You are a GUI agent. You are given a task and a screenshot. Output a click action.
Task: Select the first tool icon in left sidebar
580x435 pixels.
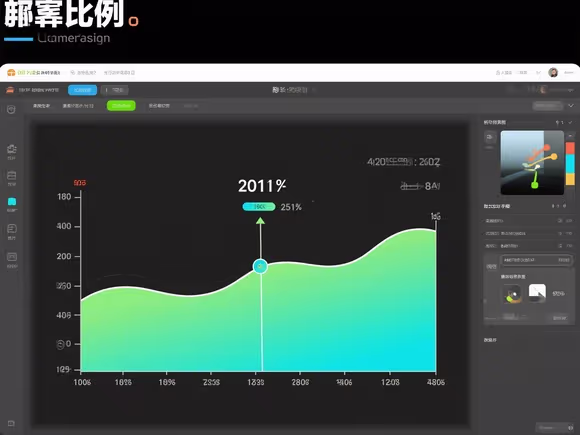12,149
